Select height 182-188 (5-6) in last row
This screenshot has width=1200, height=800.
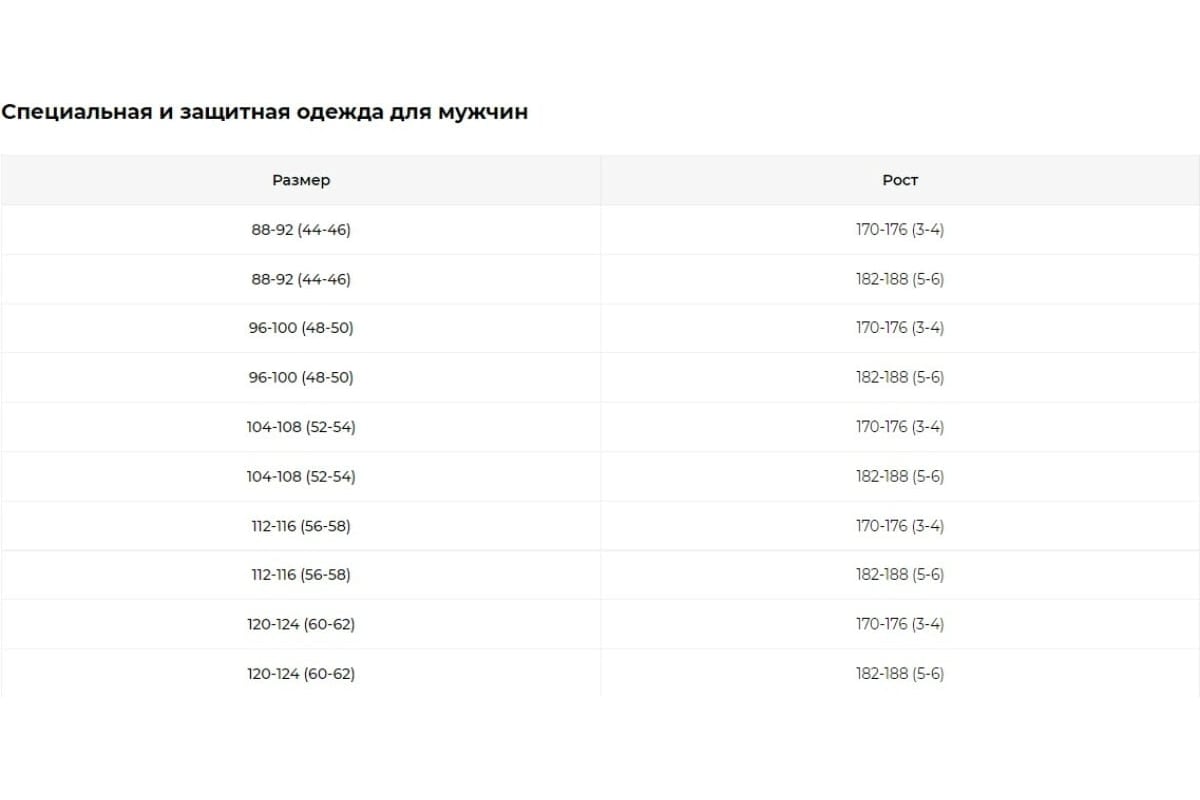(x=900, y=673)
